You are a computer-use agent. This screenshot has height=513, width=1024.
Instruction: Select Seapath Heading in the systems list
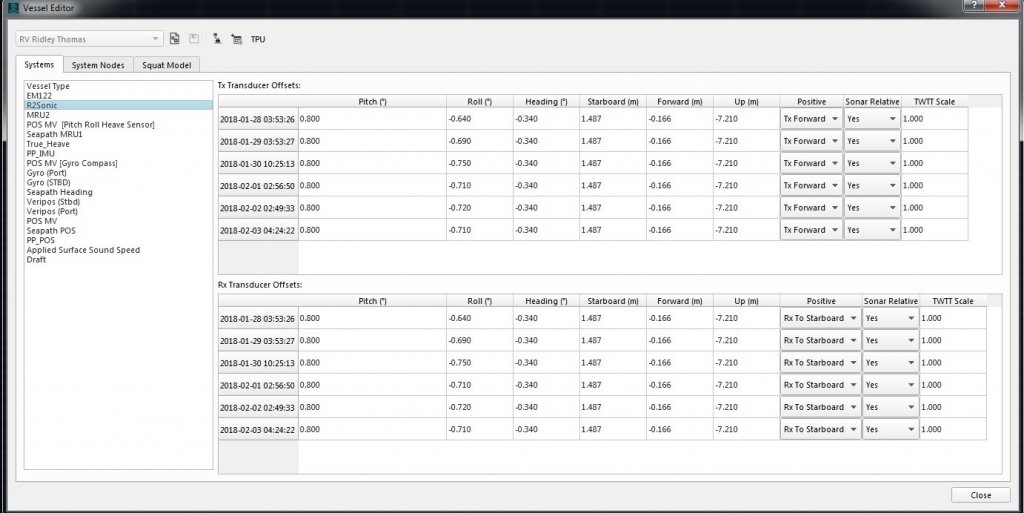tap(59, 192)
